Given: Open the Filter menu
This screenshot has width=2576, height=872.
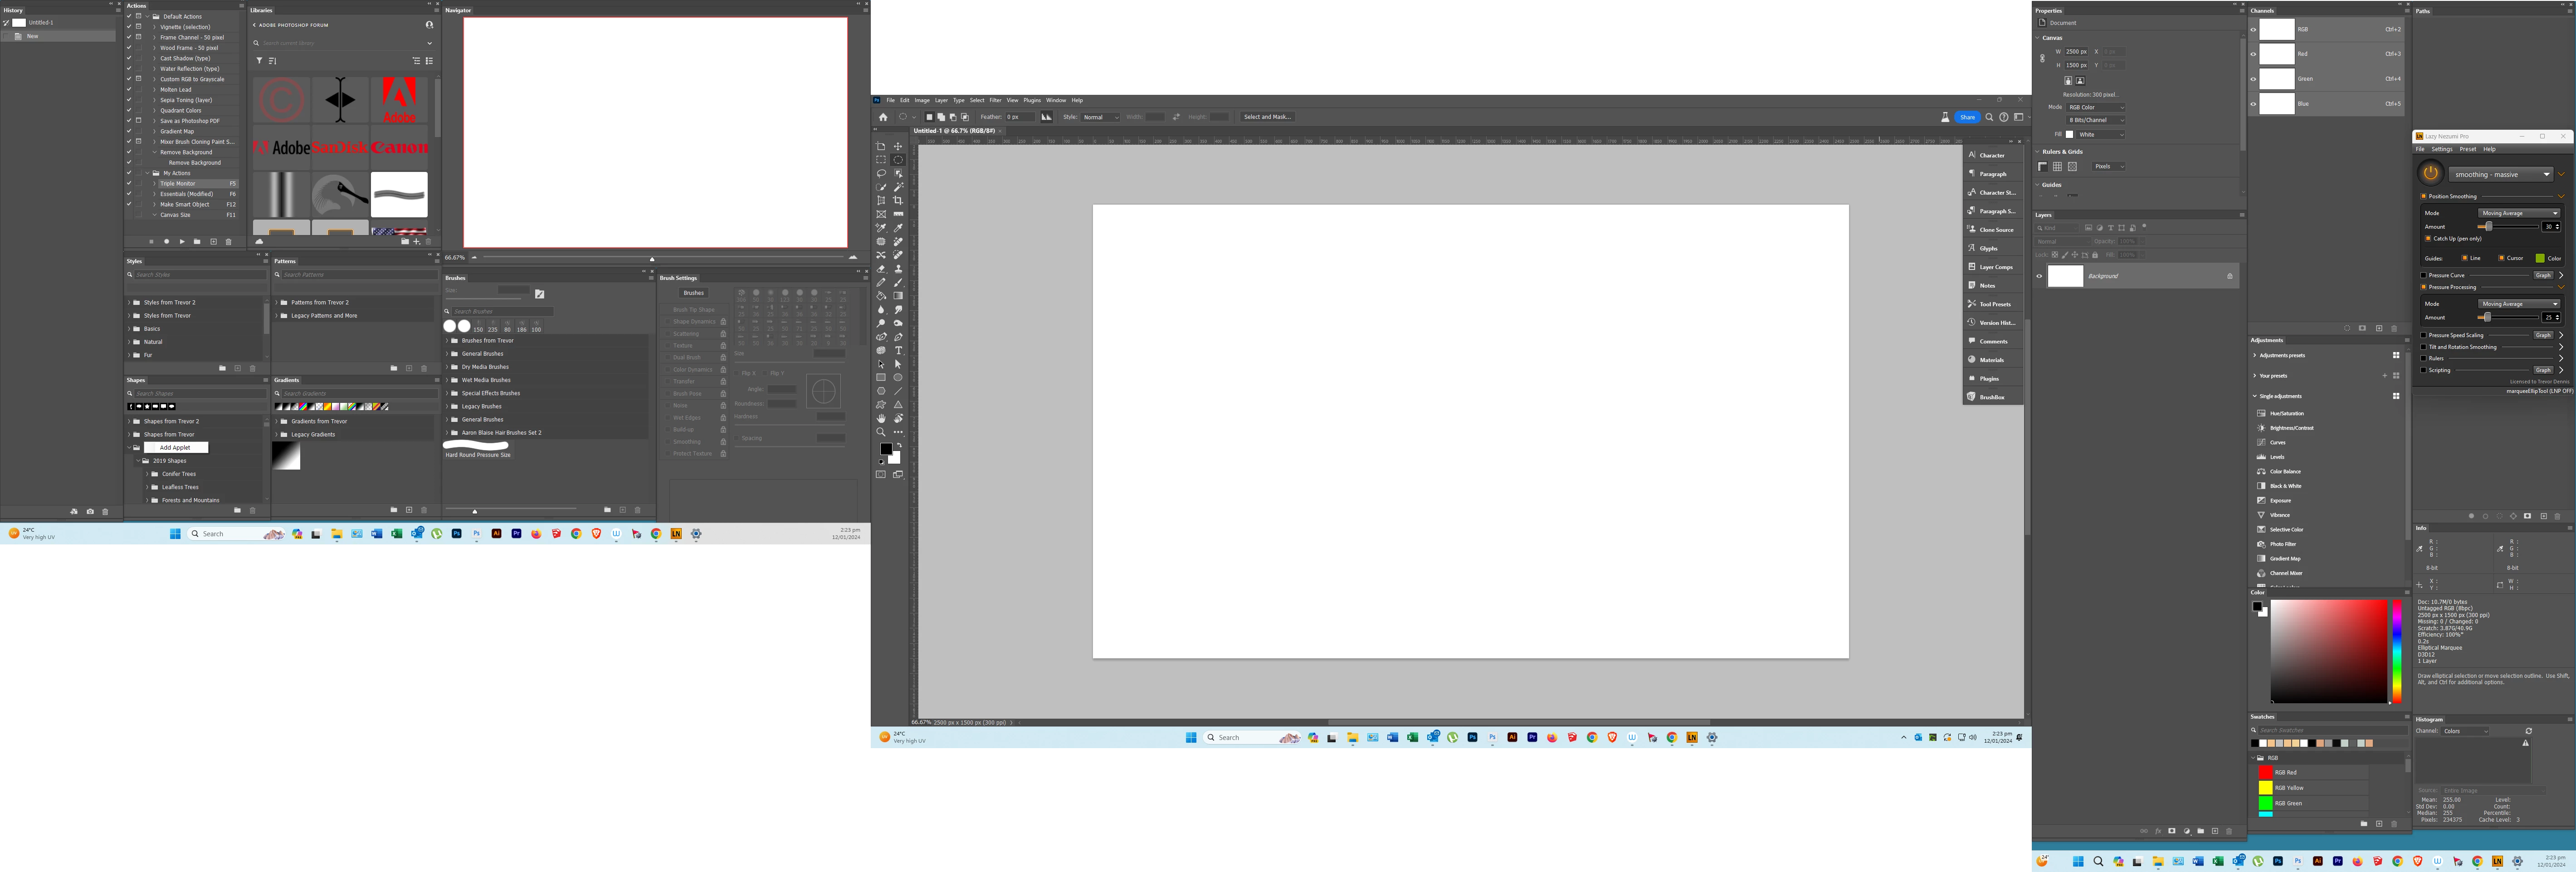Looking at the screenshot, I should 995,100.
